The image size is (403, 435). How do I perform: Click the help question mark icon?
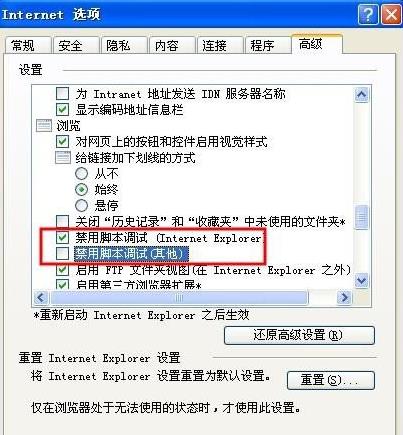[367, 15]
